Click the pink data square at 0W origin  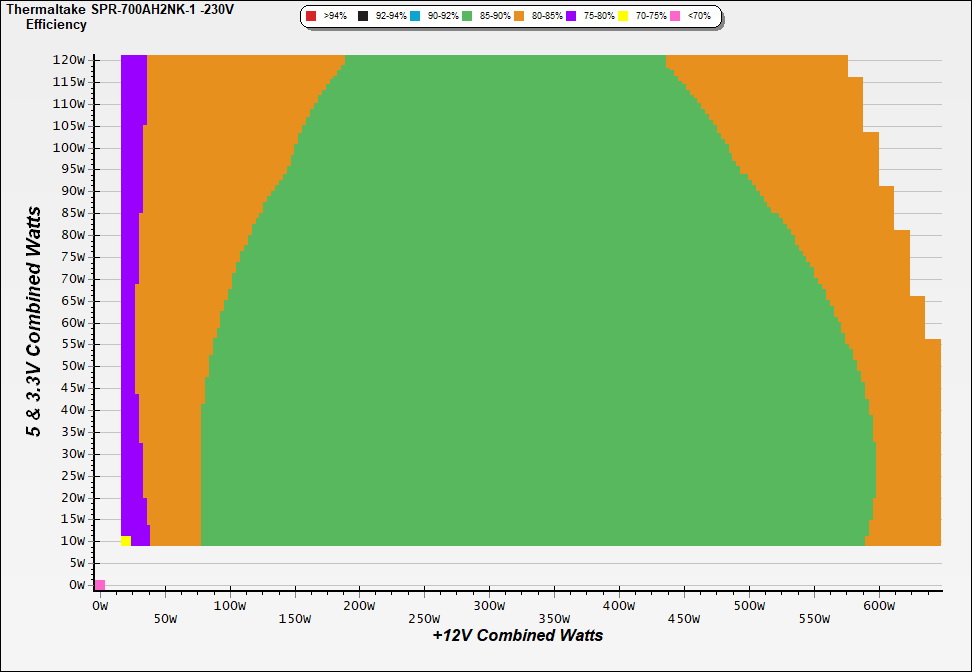coord(100,585)
